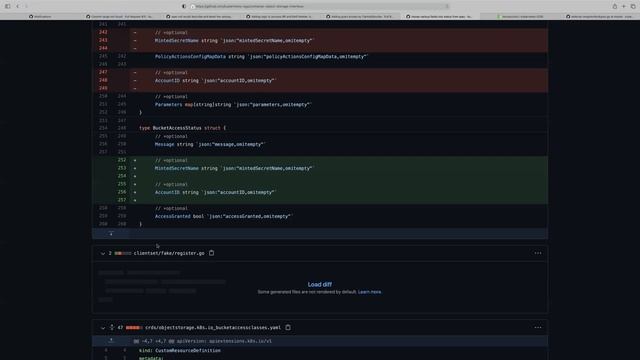Click the kind: CustomResourceDefinition line

(x=180, y=350)
